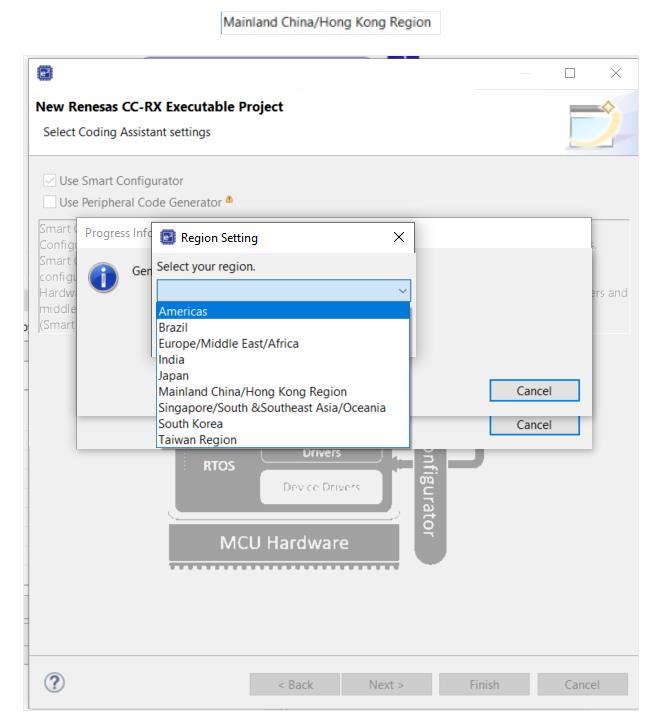Click the Mainland China/Hong Kong Region text box
Screen dimensions: 650x723
(331, 23)
